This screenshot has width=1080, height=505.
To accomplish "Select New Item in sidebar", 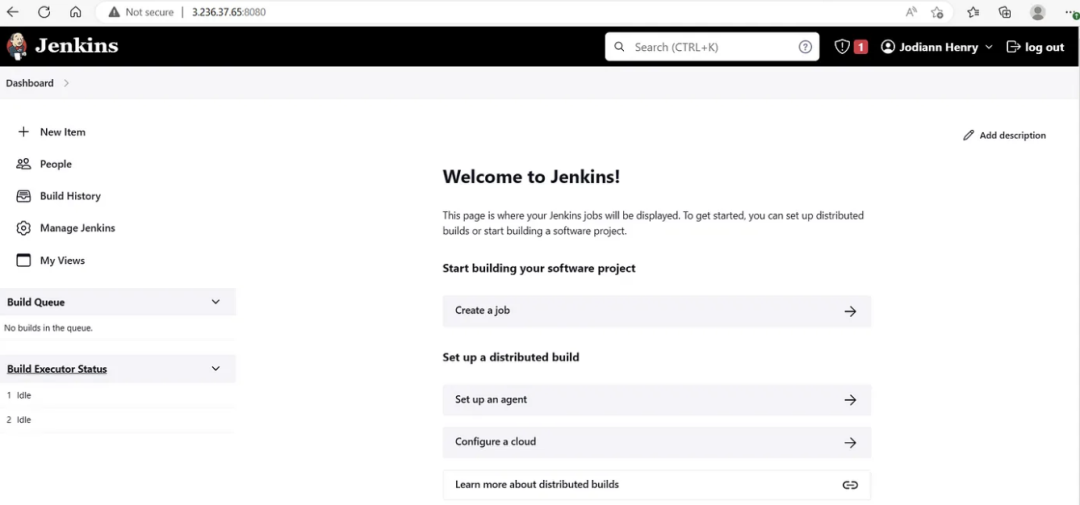I will coord(62,132).
